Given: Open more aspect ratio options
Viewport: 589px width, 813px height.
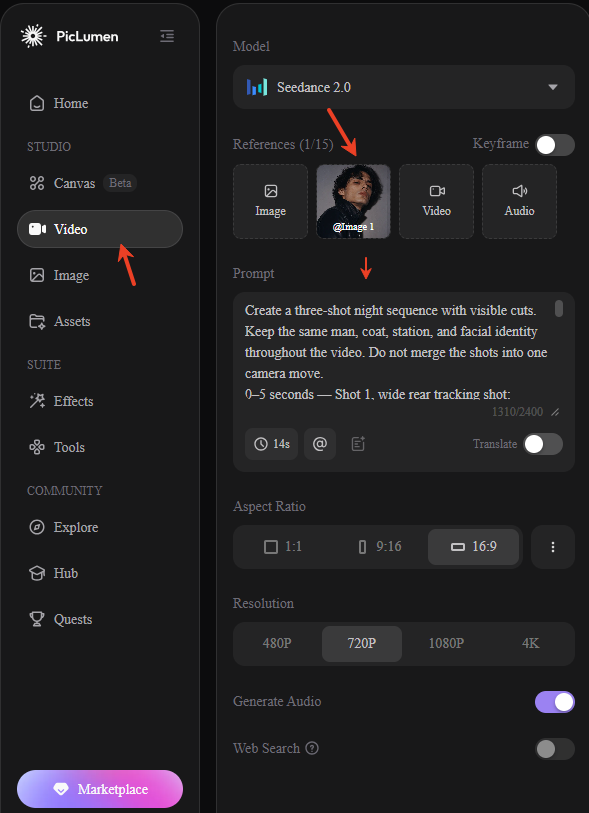Looking at the screenshot, I should [x=553, y=547].
